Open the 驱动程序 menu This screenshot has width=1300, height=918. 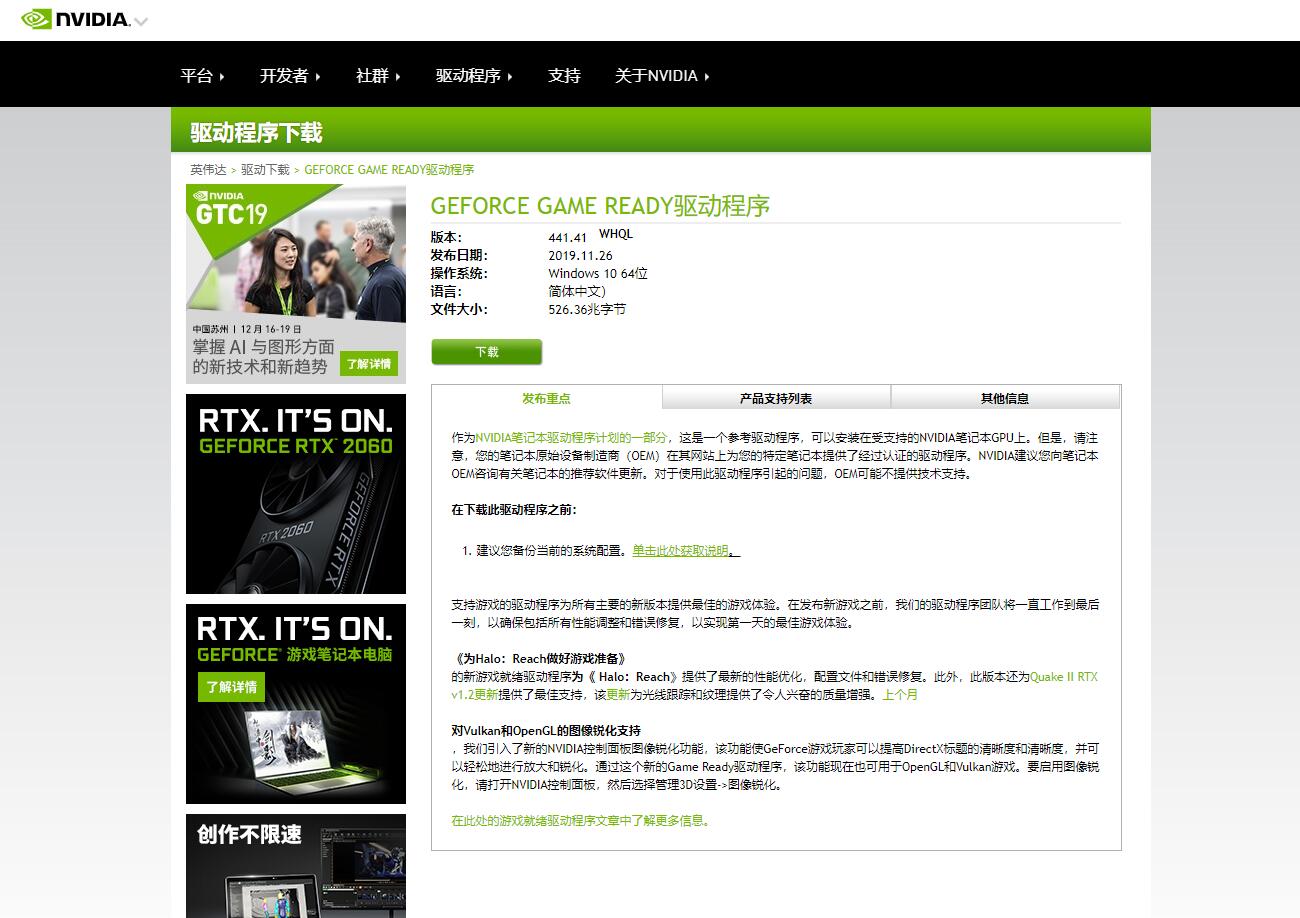point(474,75)
